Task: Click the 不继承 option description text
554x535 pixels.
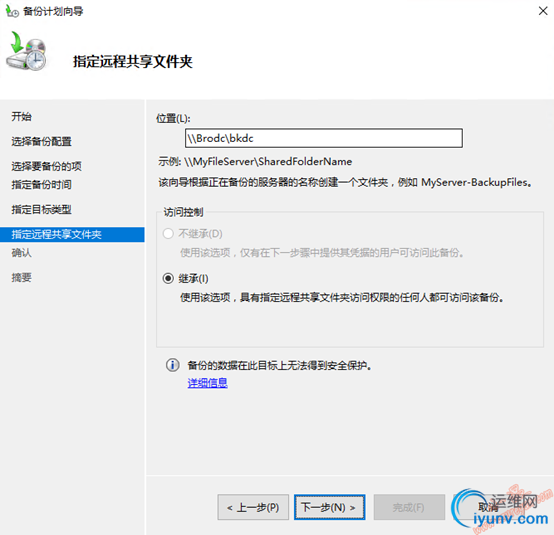Action: pos(322,253)
